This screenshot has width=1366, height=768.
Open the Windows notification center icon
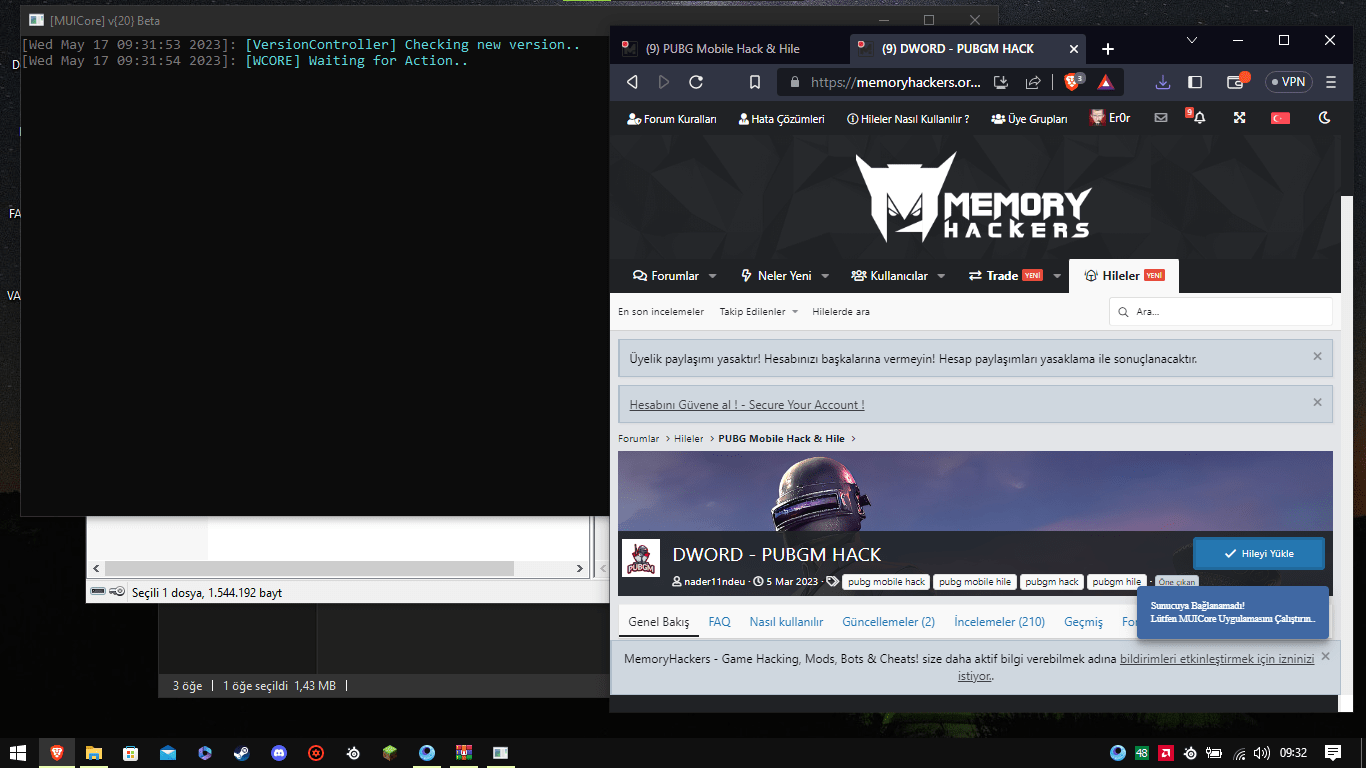click(x=1333, y=753)
